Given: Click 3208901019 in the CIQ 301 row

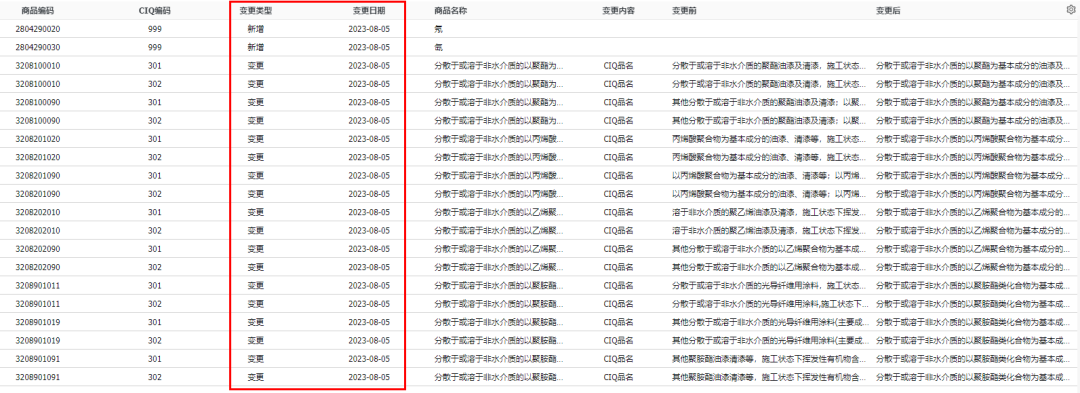Looking at the screenshot, I should pyautogui.click(x=38, y=322).
